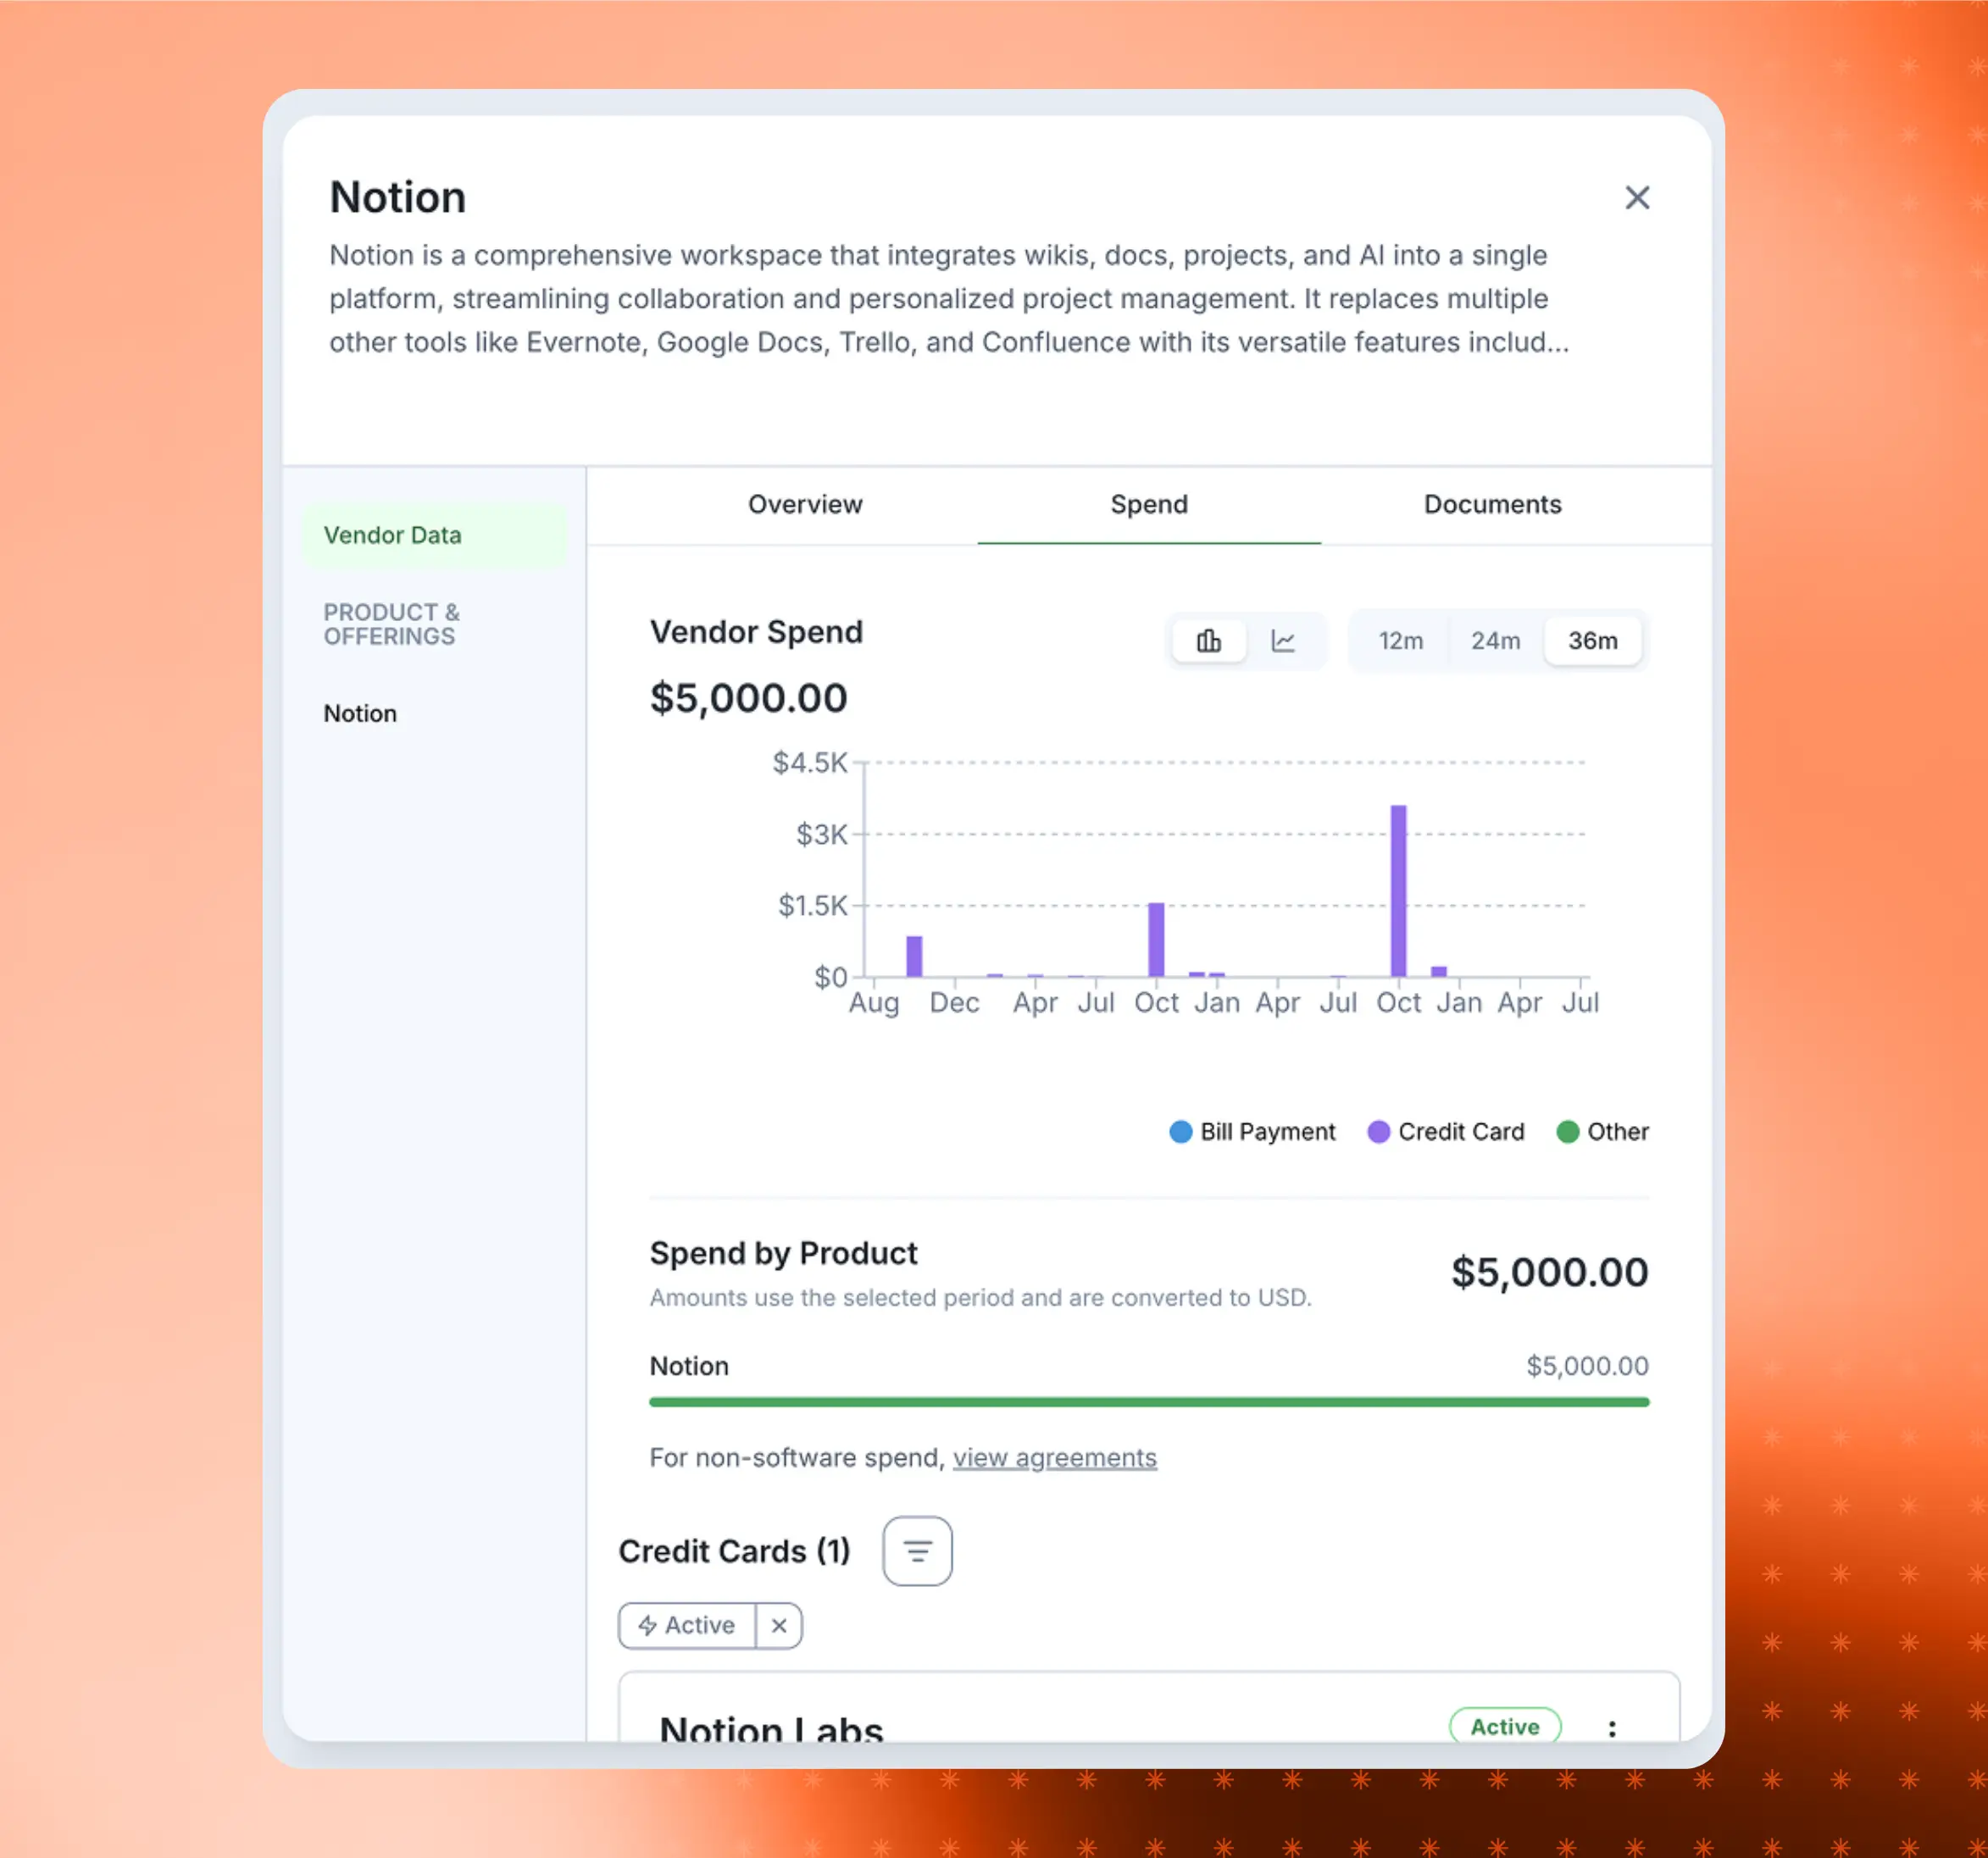Click the Active status badge on Notion Labs

(x=1505, y=1726)
